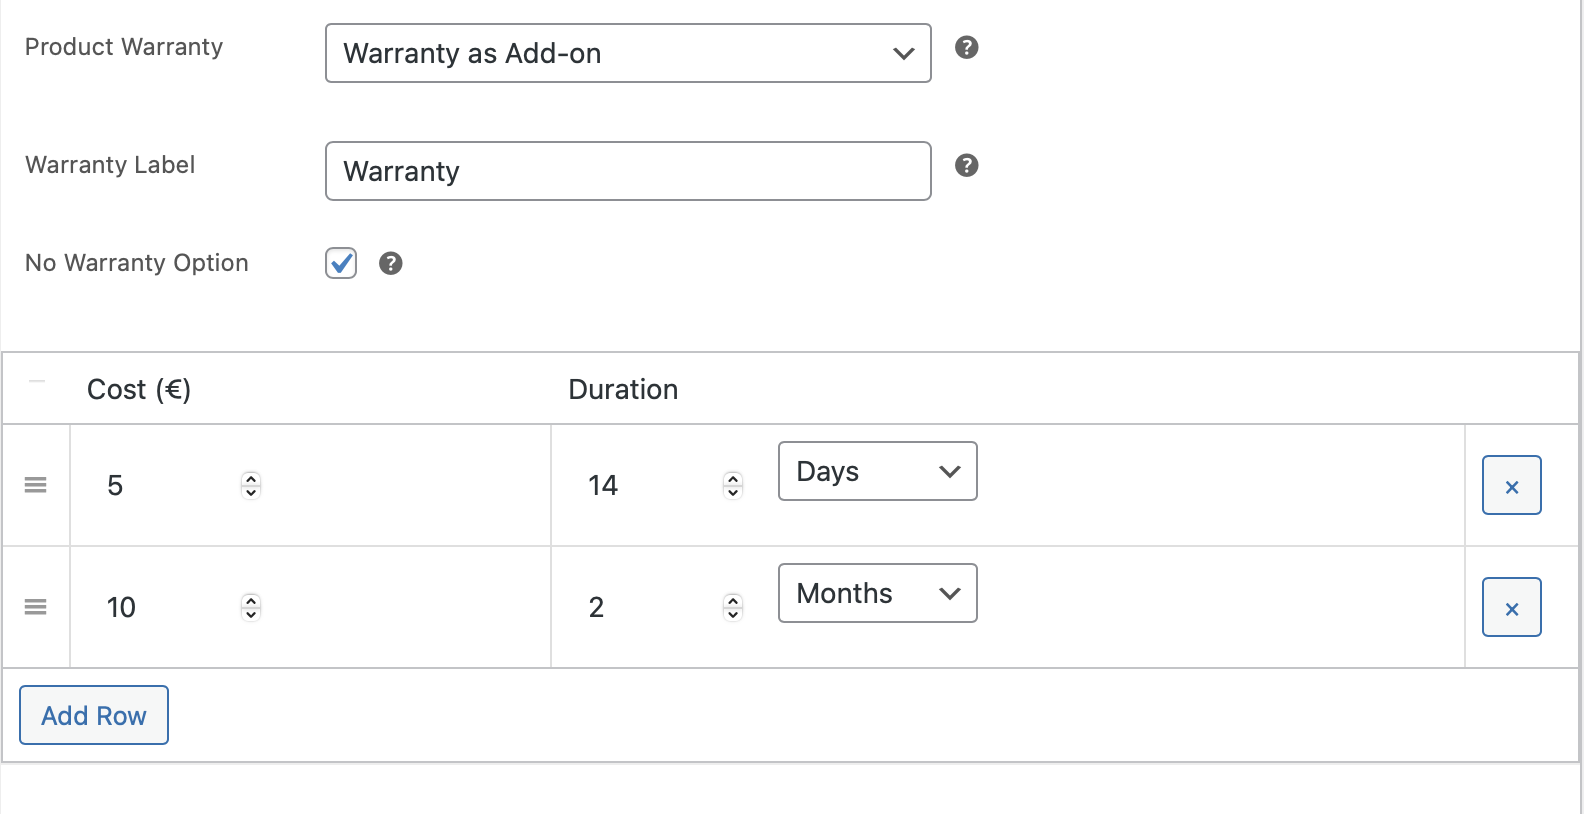This screenshot has width=1584, height=814.
Task: Click drag handle of the 5 euro row
Action: coord(36,485)
